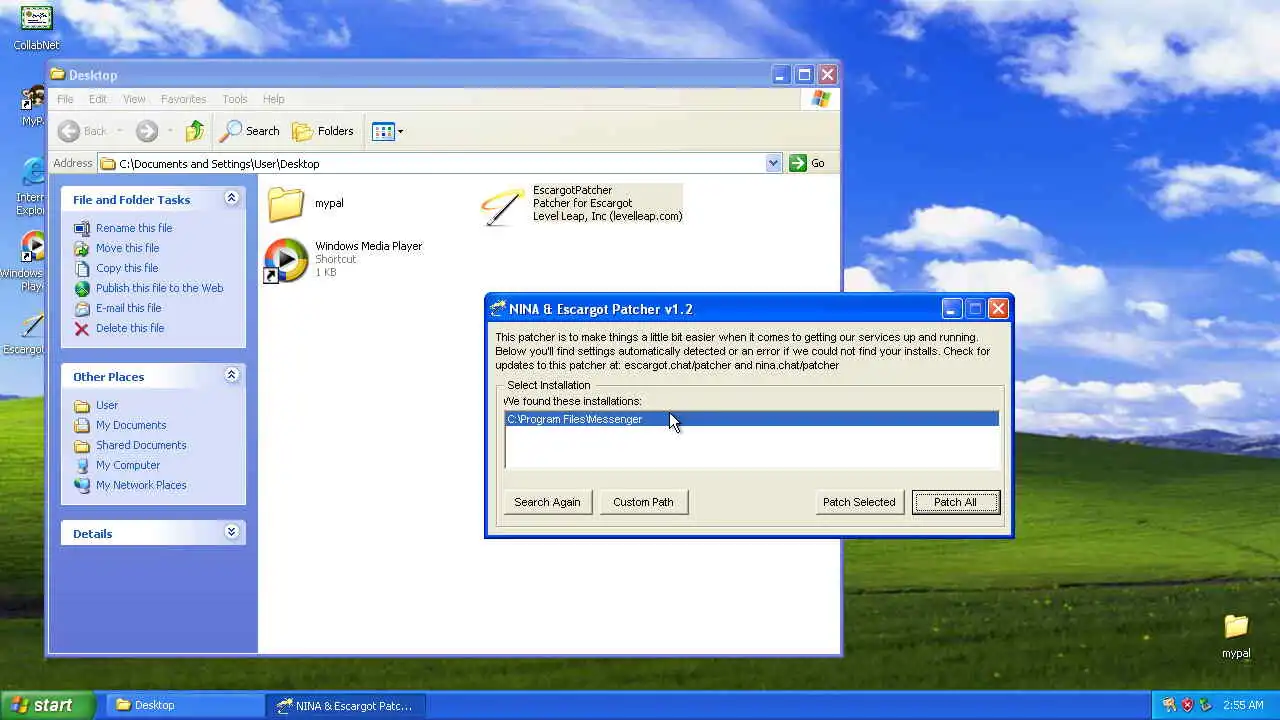Screen dimensions: 1280x720
Task: Click Move this file
Action: click(127, 248)
